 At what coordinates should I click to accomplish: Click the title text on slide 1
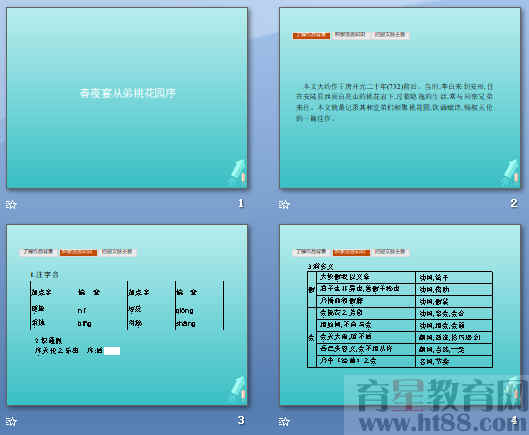tap(128, 93)
